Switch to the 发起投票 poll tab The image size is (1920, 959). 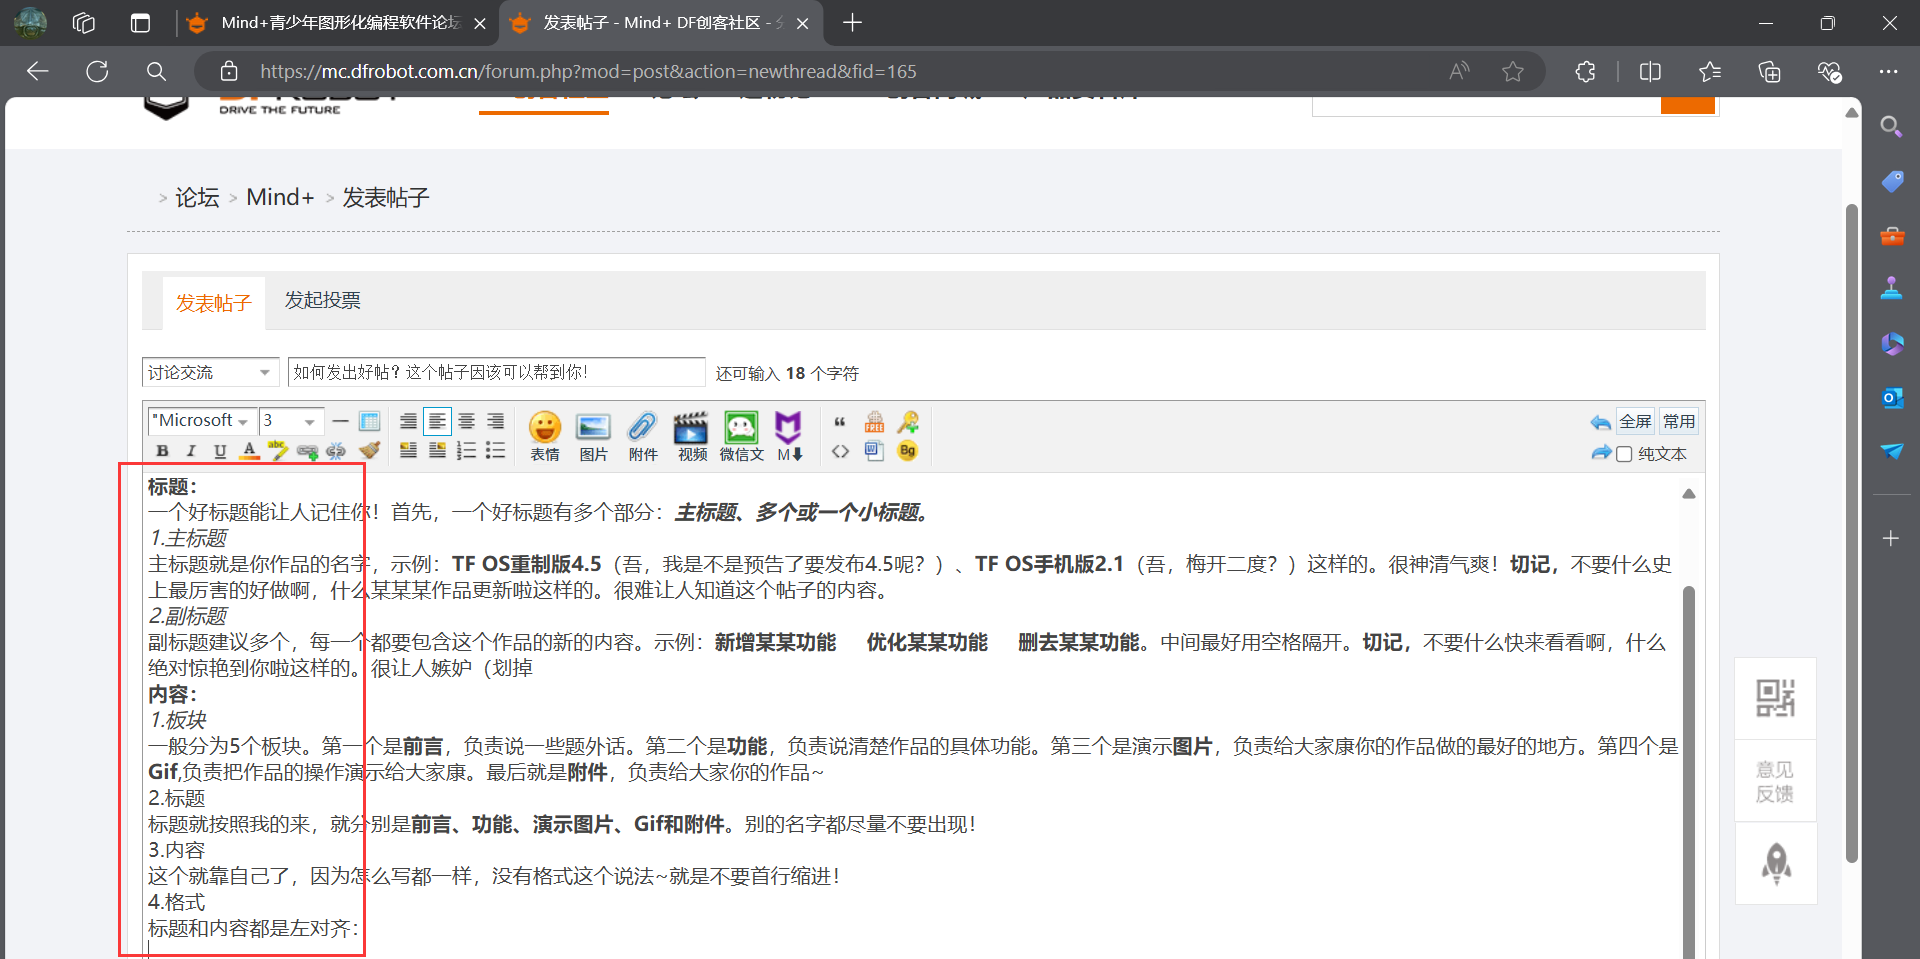click(322, 300)
